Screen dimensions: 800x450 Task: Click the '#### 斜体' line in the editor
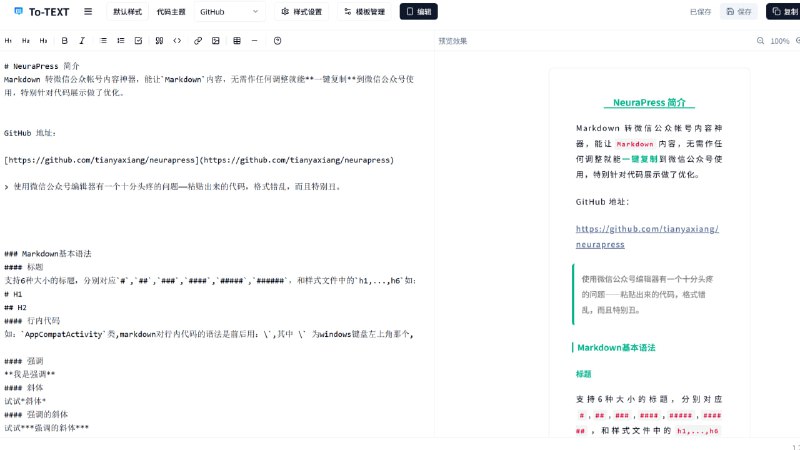click(x=24, y=387)
